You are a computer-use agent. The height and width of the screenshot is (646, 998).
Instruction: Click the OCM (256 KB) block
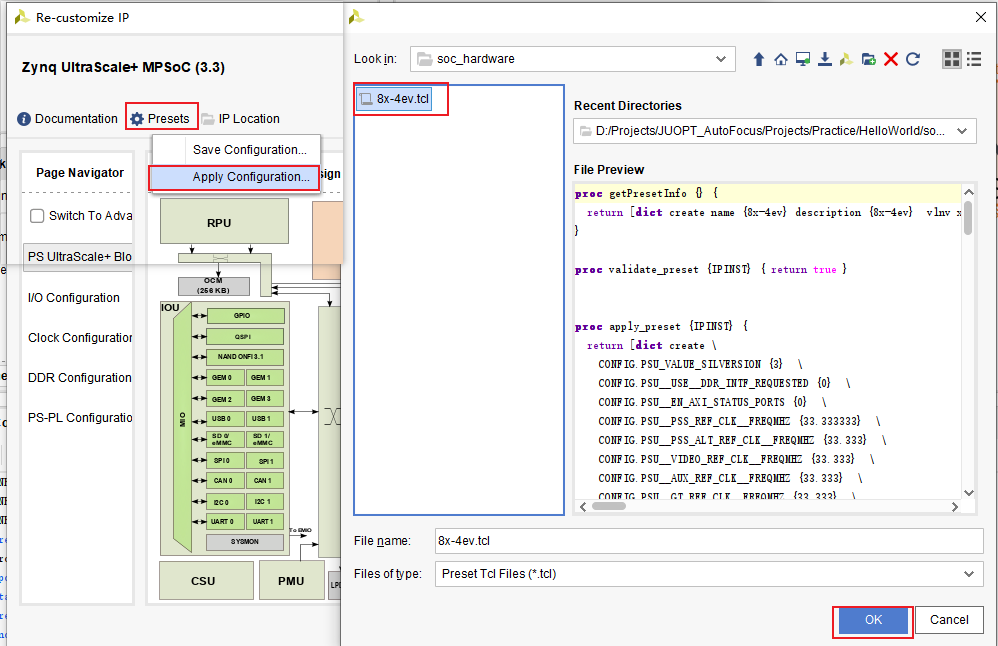click(x=214, y=286)
